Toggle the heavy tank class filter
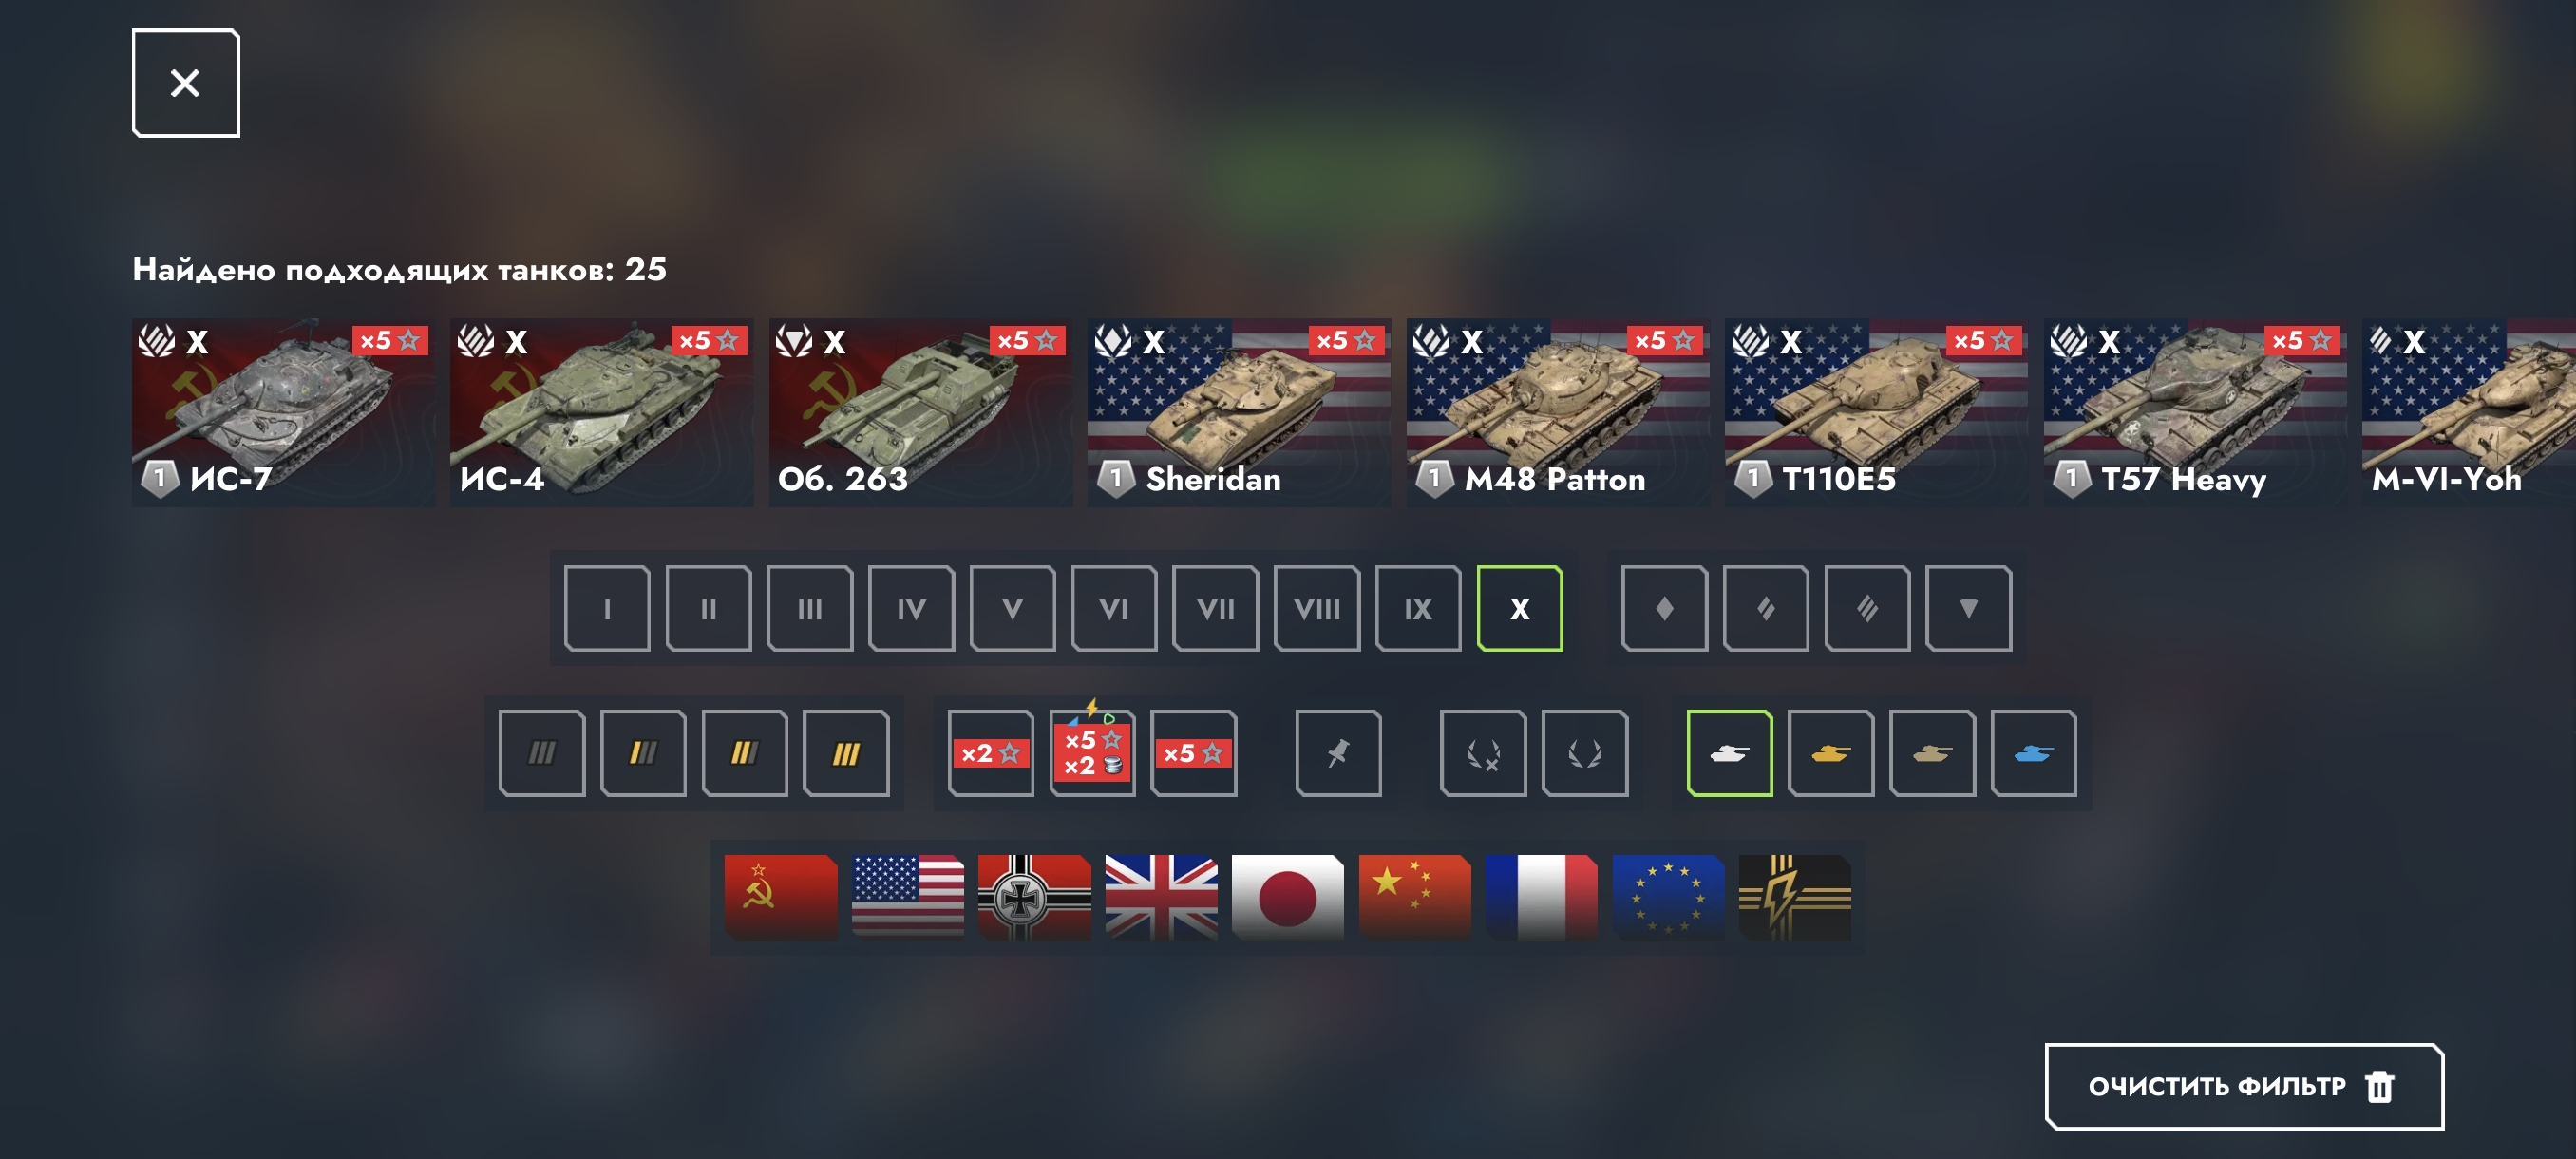The width and height of the screenshot is (2576, 1159). pyautogui.click(x=1867, y=608)
